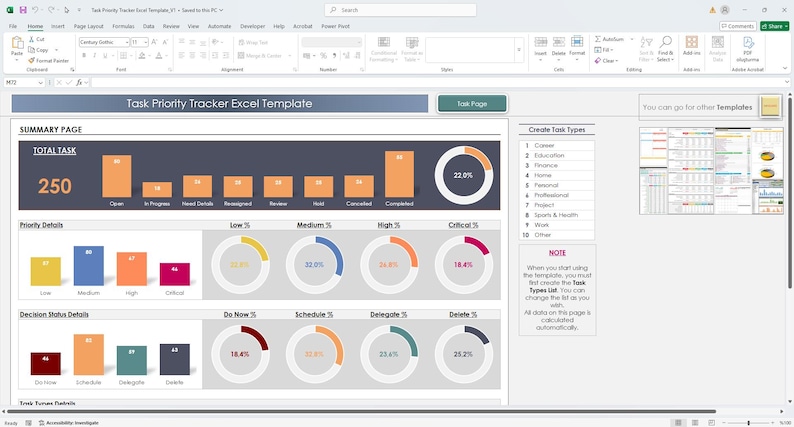
Task: Click the Clear eraser icon
Action: pyautogui.click(x=598, y=60)
